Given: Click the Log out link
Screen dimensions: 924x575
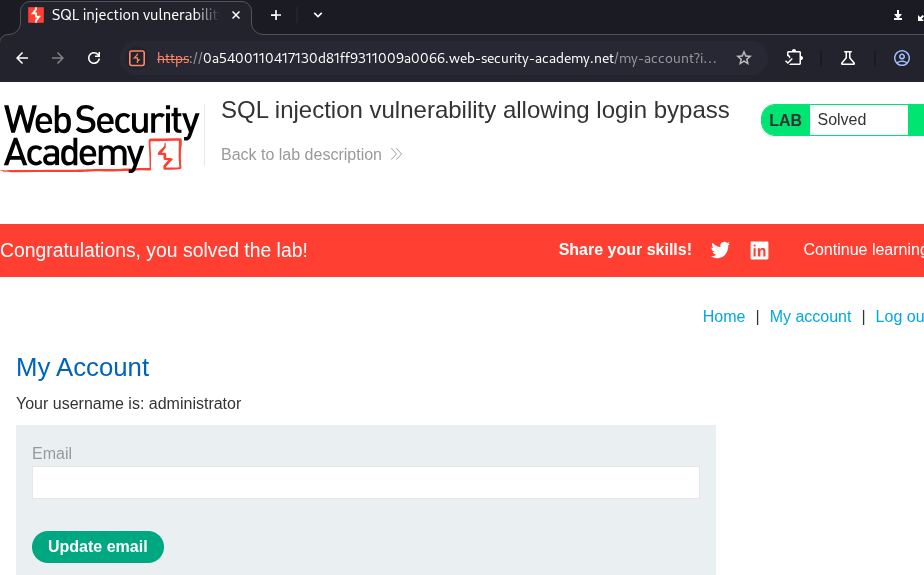Looking at the screenshot, I should pyautogui.click(x=899, y=316).
